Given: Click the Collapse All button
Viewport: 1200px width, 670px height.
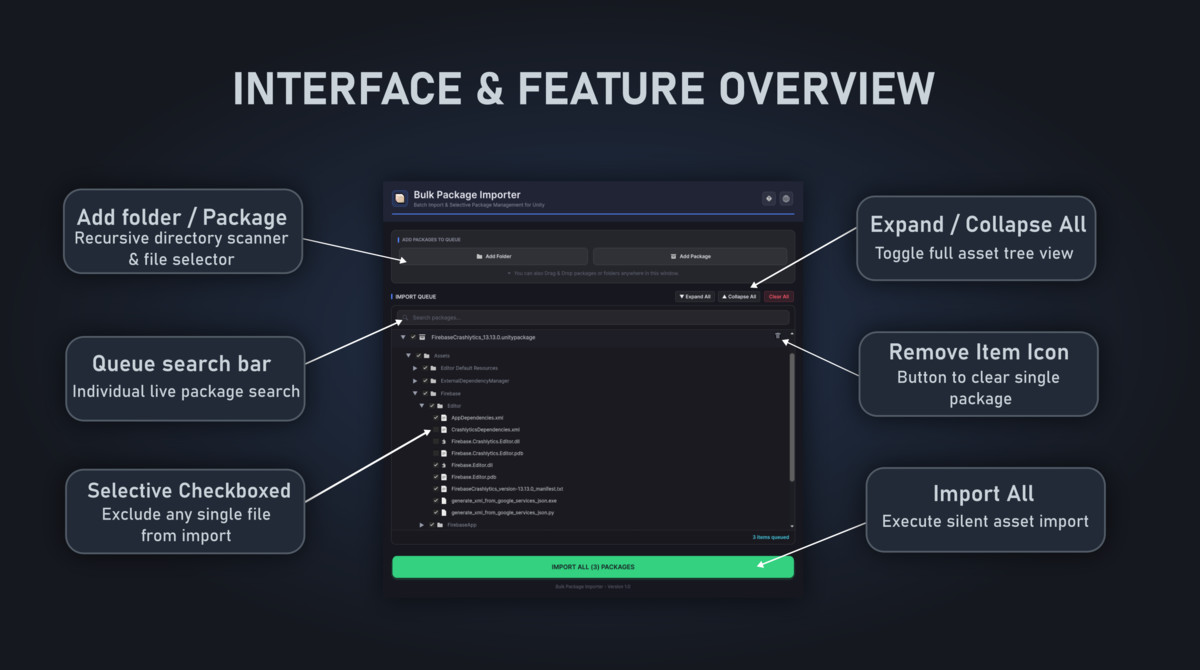Looking at the screenshot, I should click(x=739, y=296).
